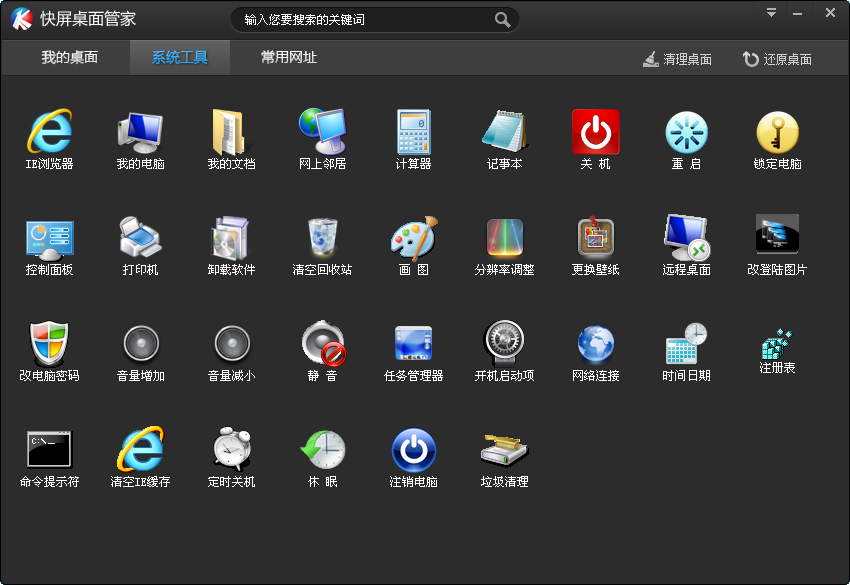Click 清空回收站 recycle bin icon
Screen dimensions: 850x585
(323, 237)
